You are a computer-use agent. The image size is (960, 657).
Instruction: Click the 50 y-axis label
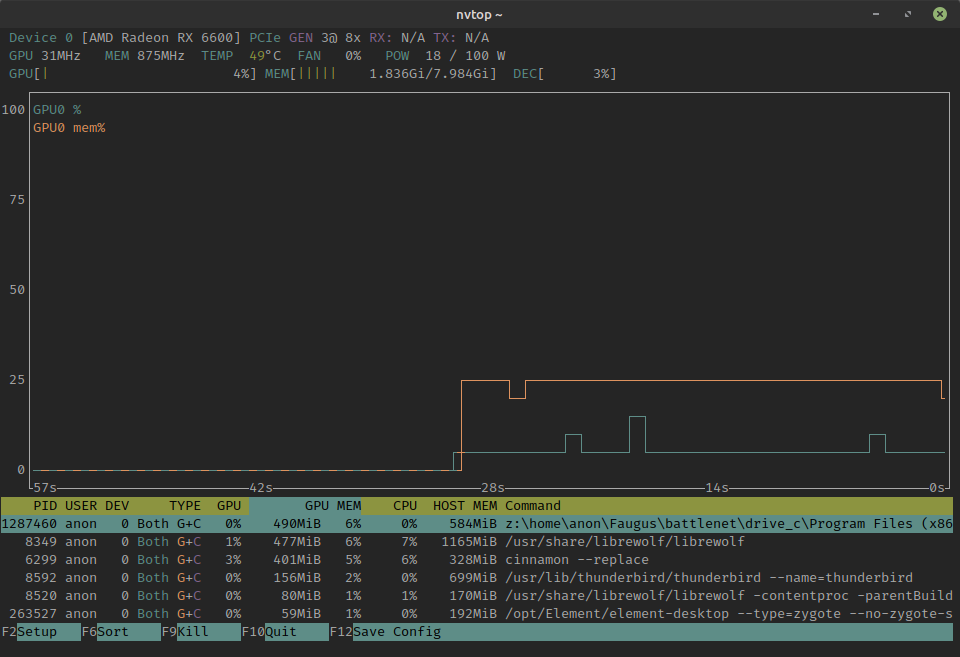pos(17,290)
